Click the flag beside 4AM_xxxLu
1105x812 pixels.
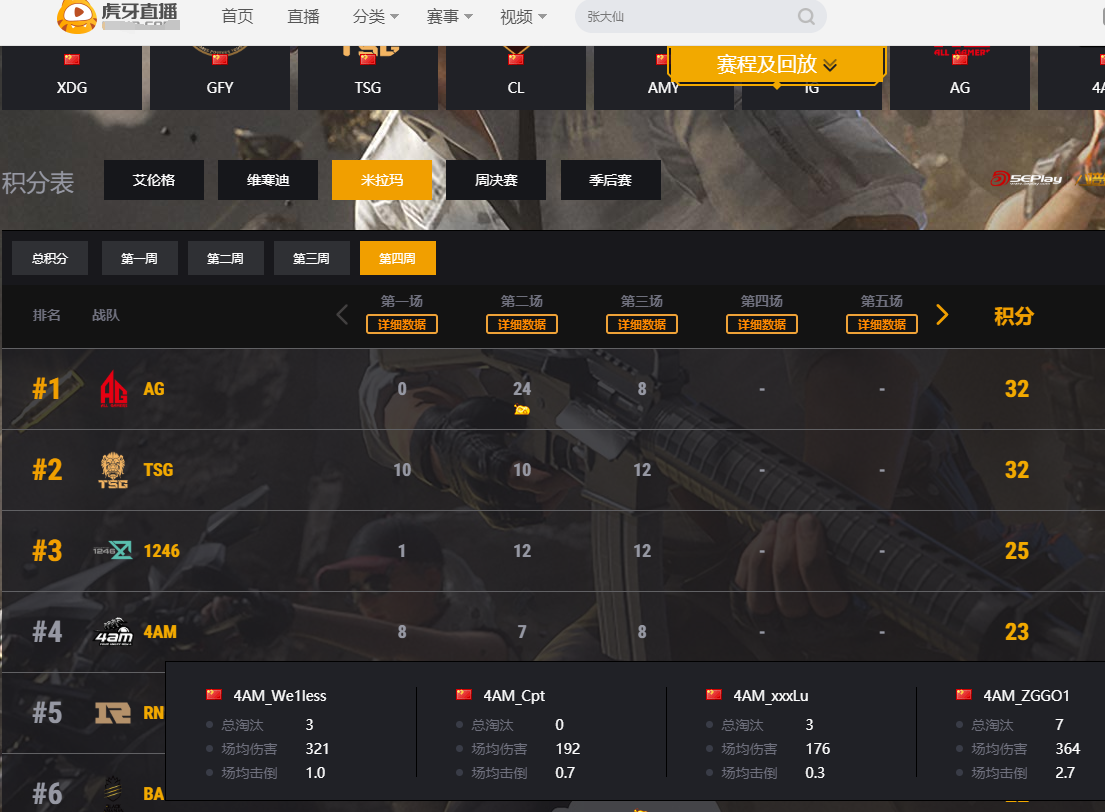click(x=714, y=695)
